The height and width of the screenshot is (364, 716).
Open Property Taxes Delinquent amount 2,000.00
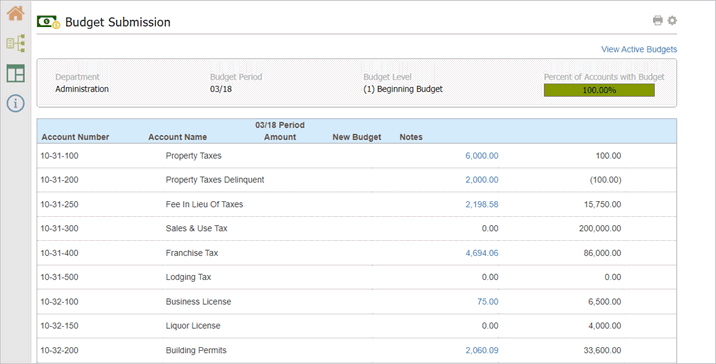[x=482, y=180]
